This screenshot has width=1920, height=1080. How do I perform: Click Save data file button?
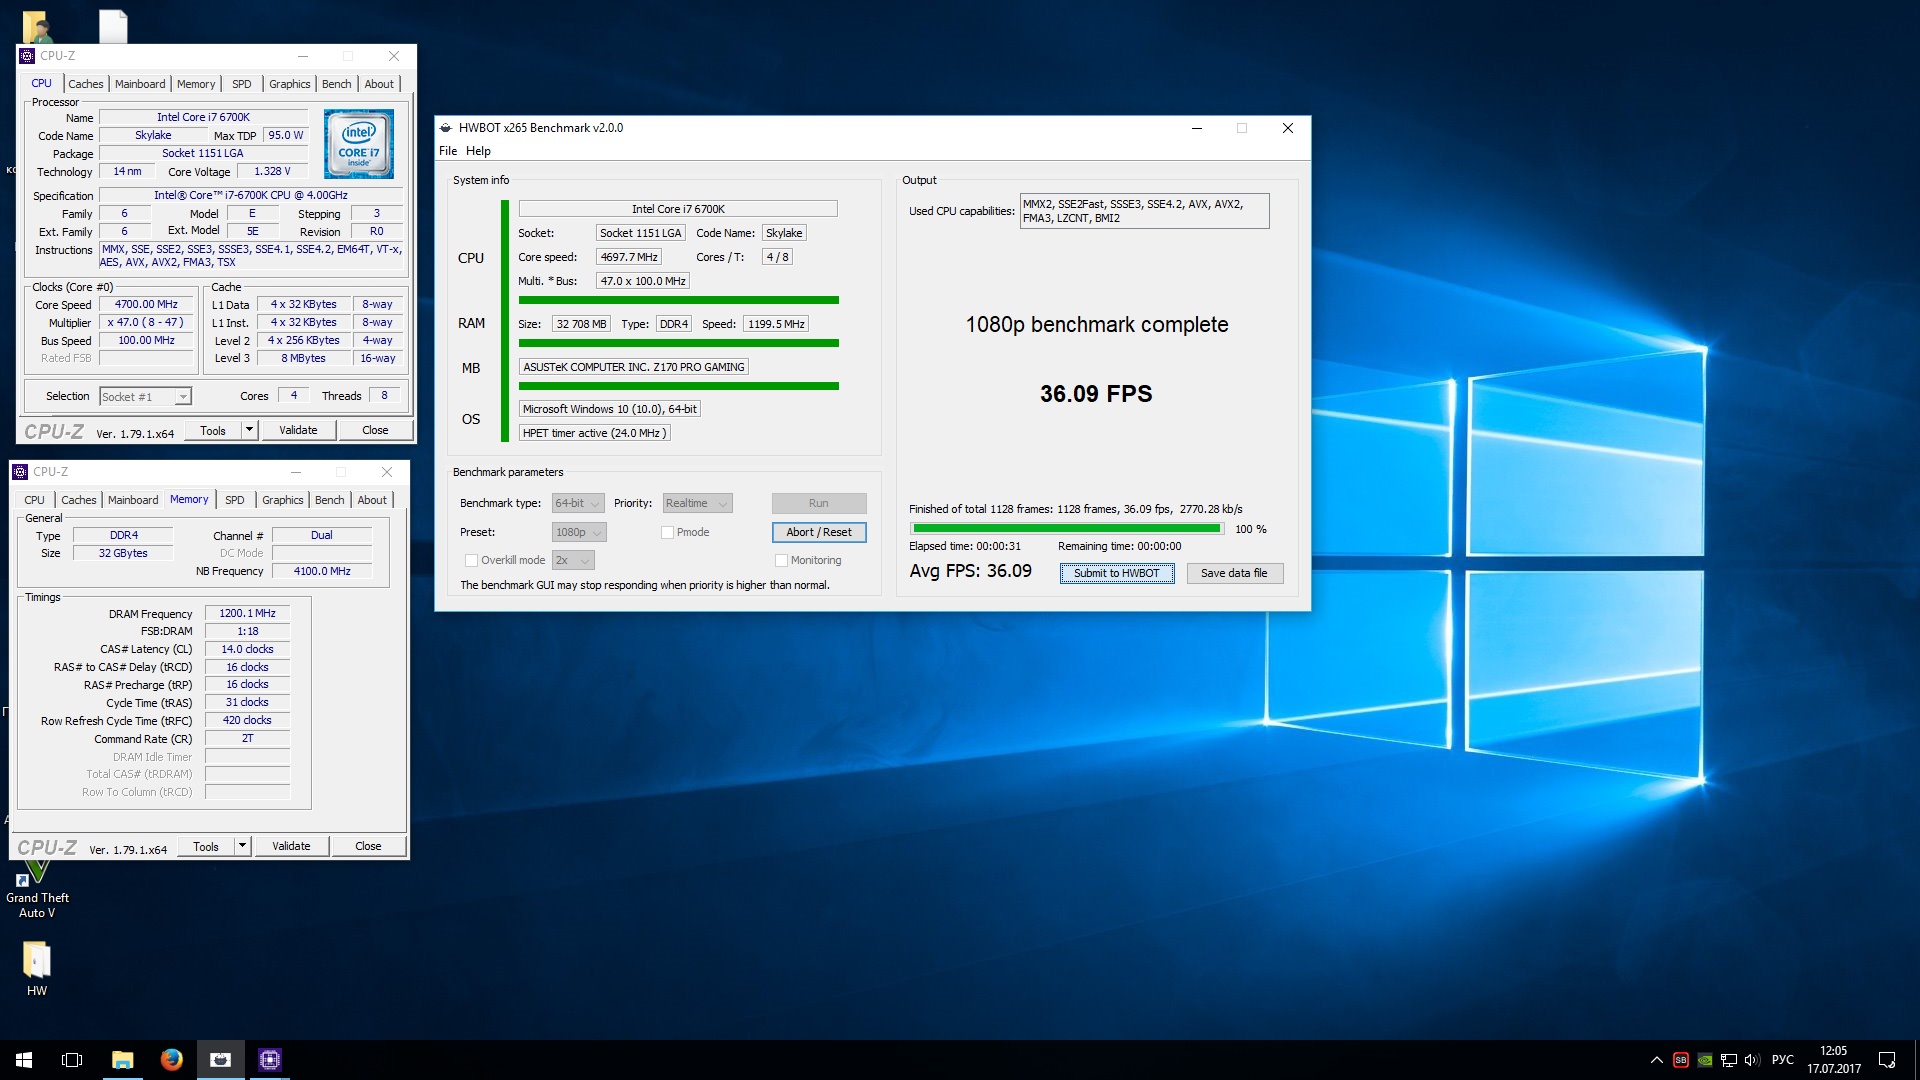pyautogui.click(x=1234, y=573)
